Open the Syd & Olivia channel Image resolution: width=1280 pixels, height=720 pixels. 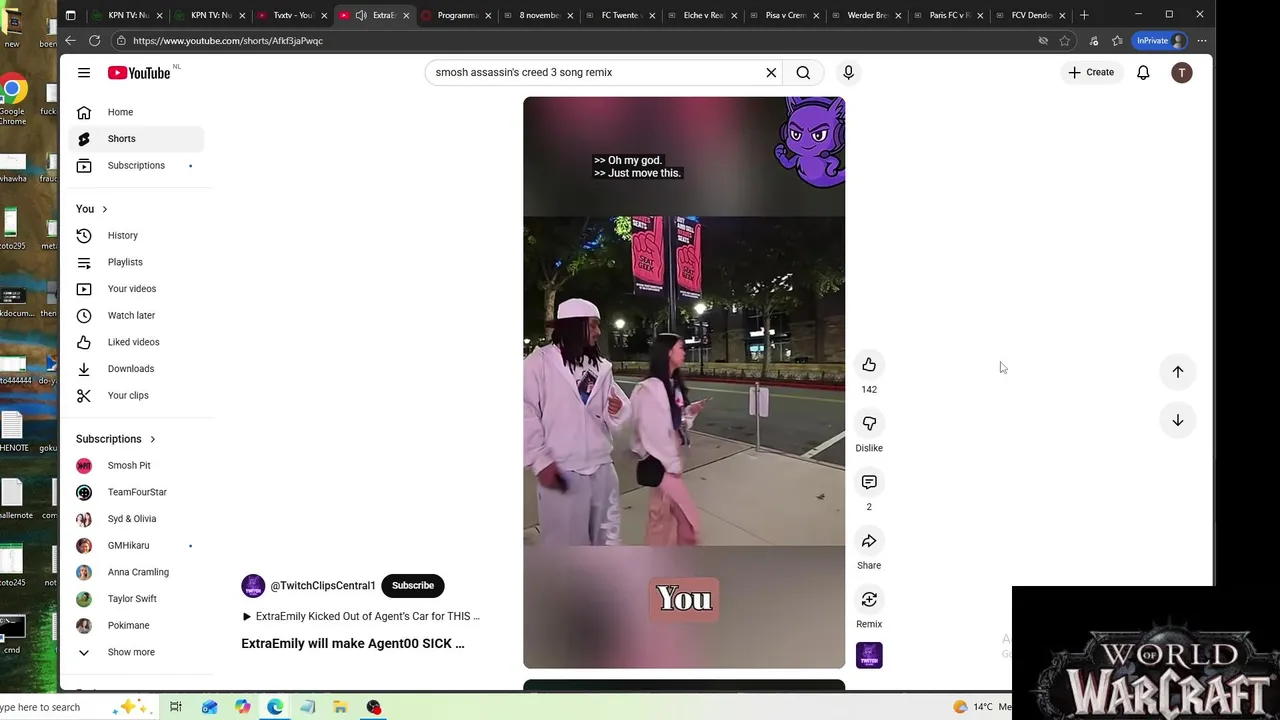(x=136, y=519)
